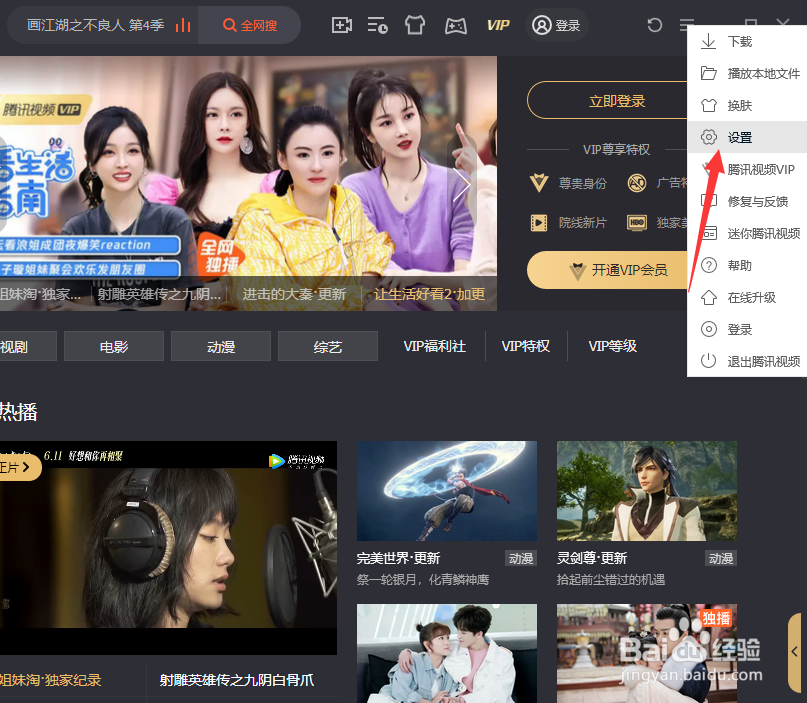Open the VIP特权 link
This screenshot has width=807, height=703.
point(525,346)
